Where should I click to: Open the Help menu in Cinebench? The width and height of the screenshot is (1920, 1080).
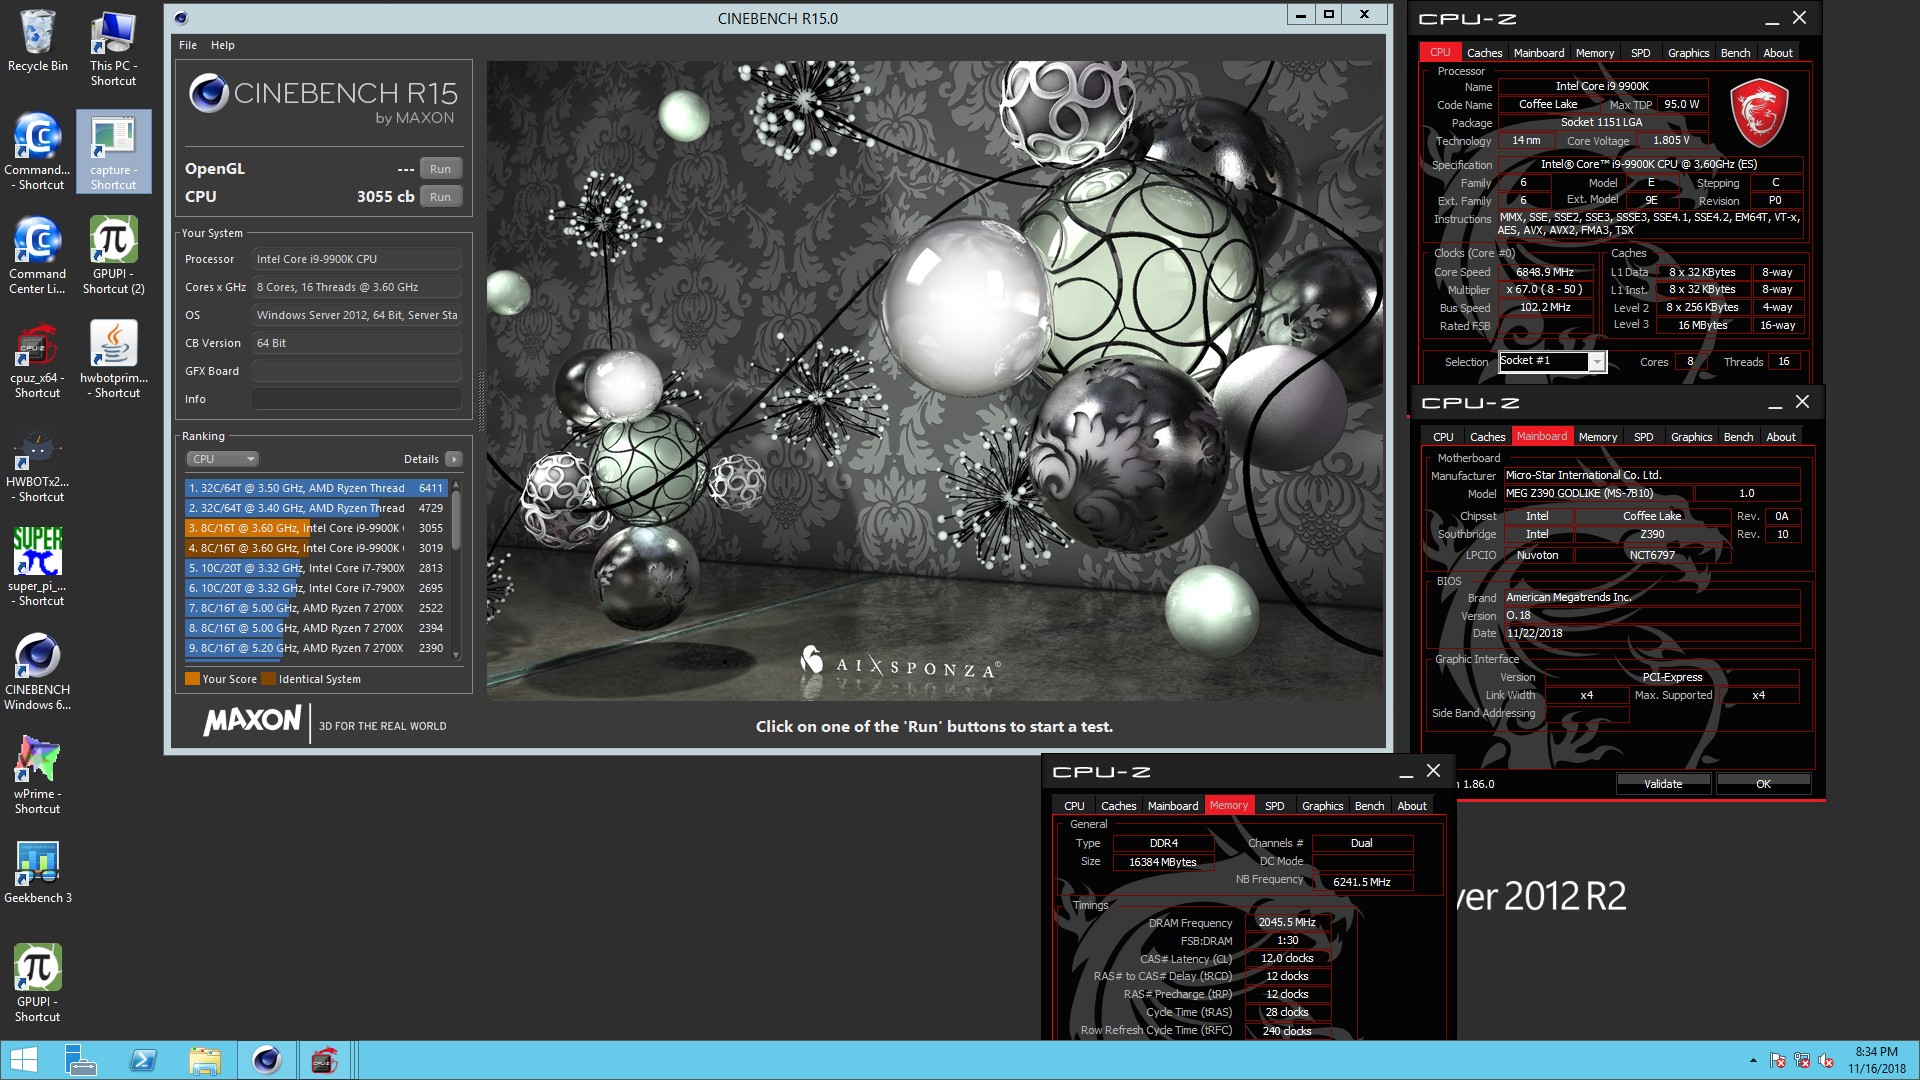(x=223, y=45)
